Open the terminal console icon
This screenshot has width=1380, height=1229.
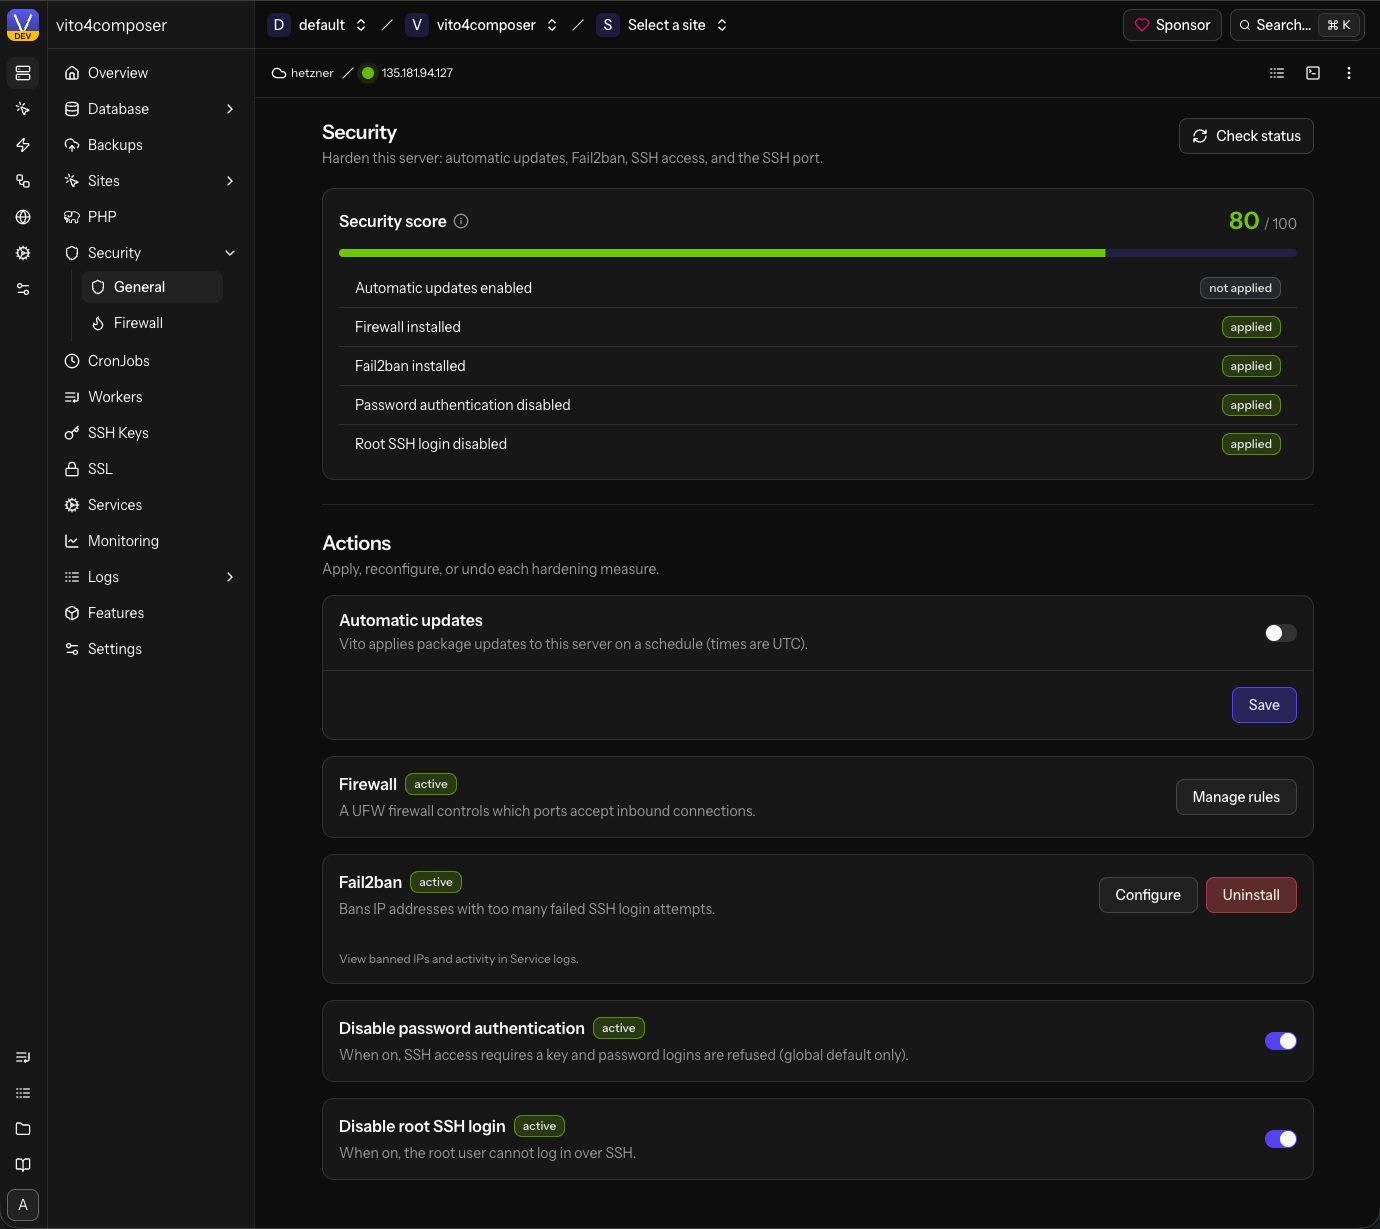click(1313, 73)
